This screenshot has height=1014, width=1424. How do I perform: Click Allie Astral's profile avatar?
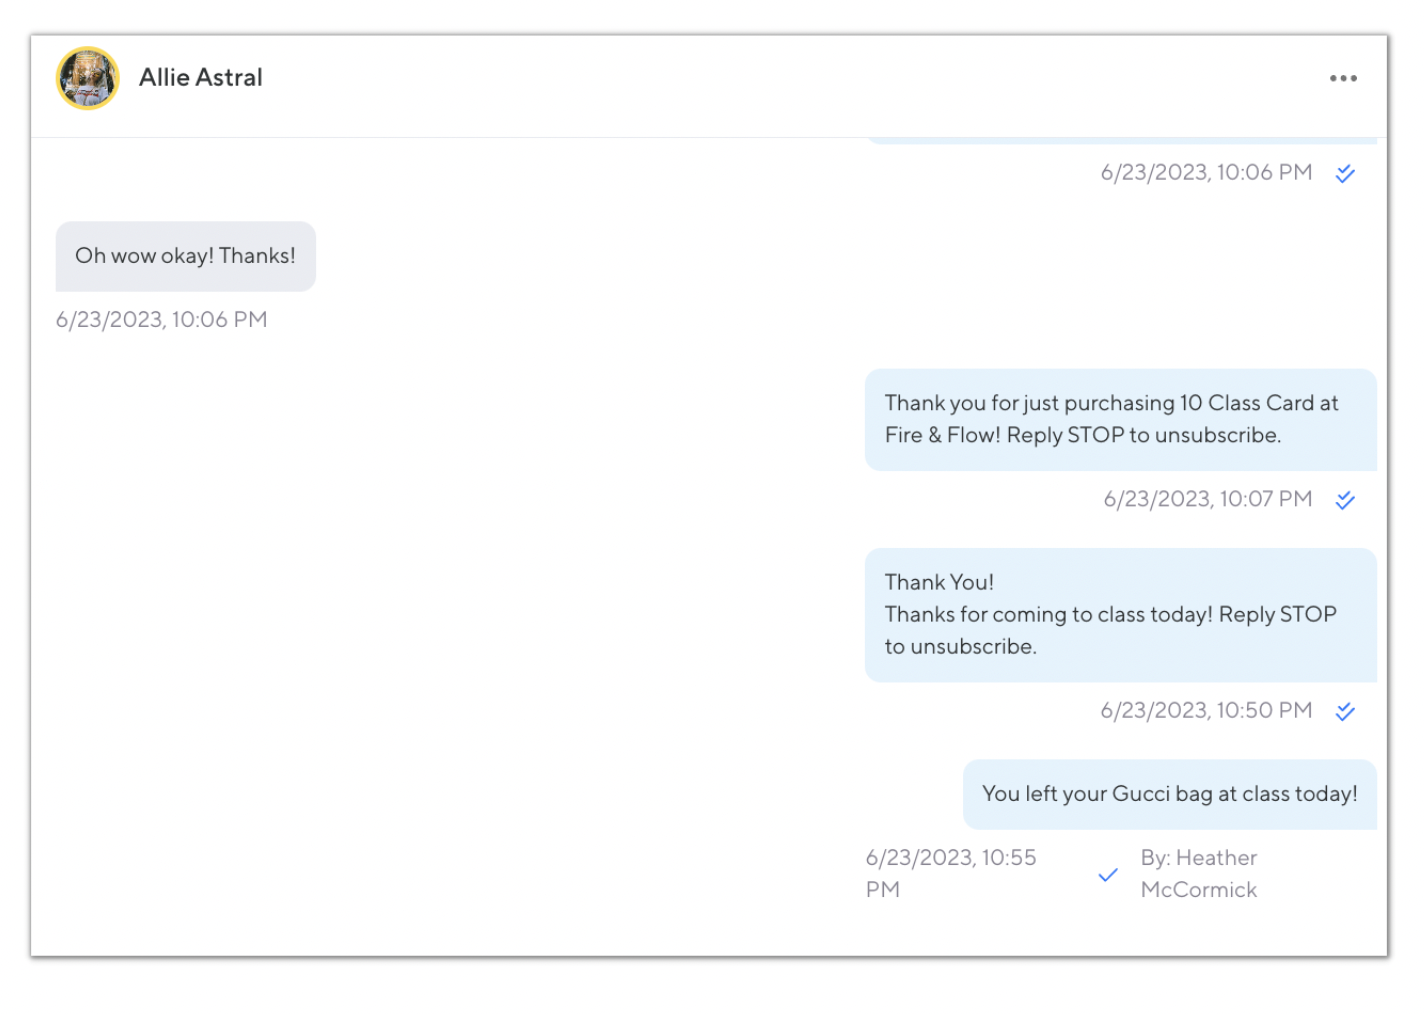[x=88, y=78]
